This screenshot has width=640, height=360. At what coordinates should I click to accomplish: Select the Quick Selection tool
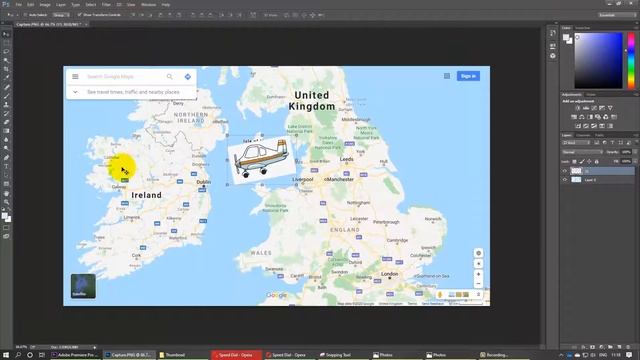[6, 60]
